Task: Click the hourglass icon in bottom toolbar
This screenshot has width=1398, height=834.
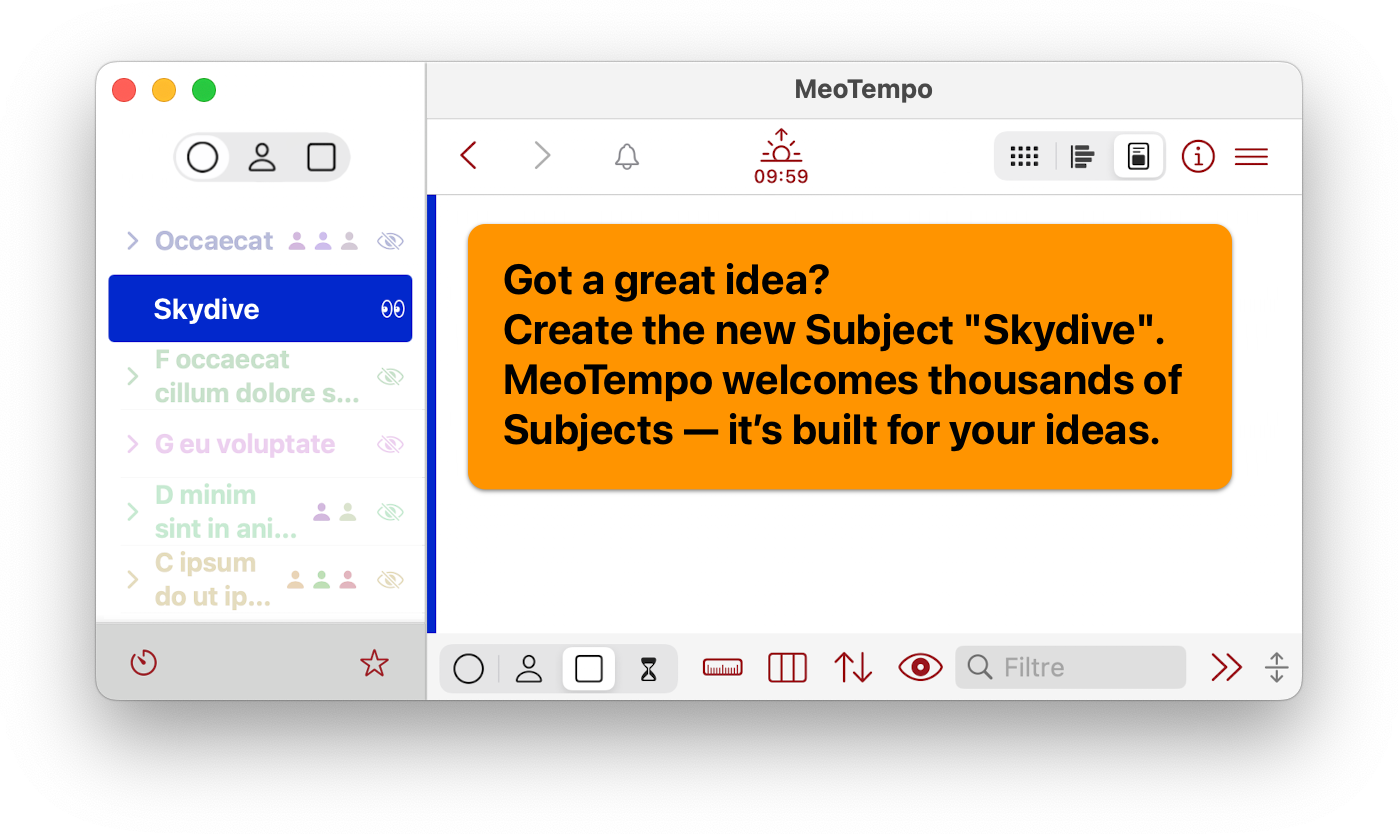Action: pos(649,668)
